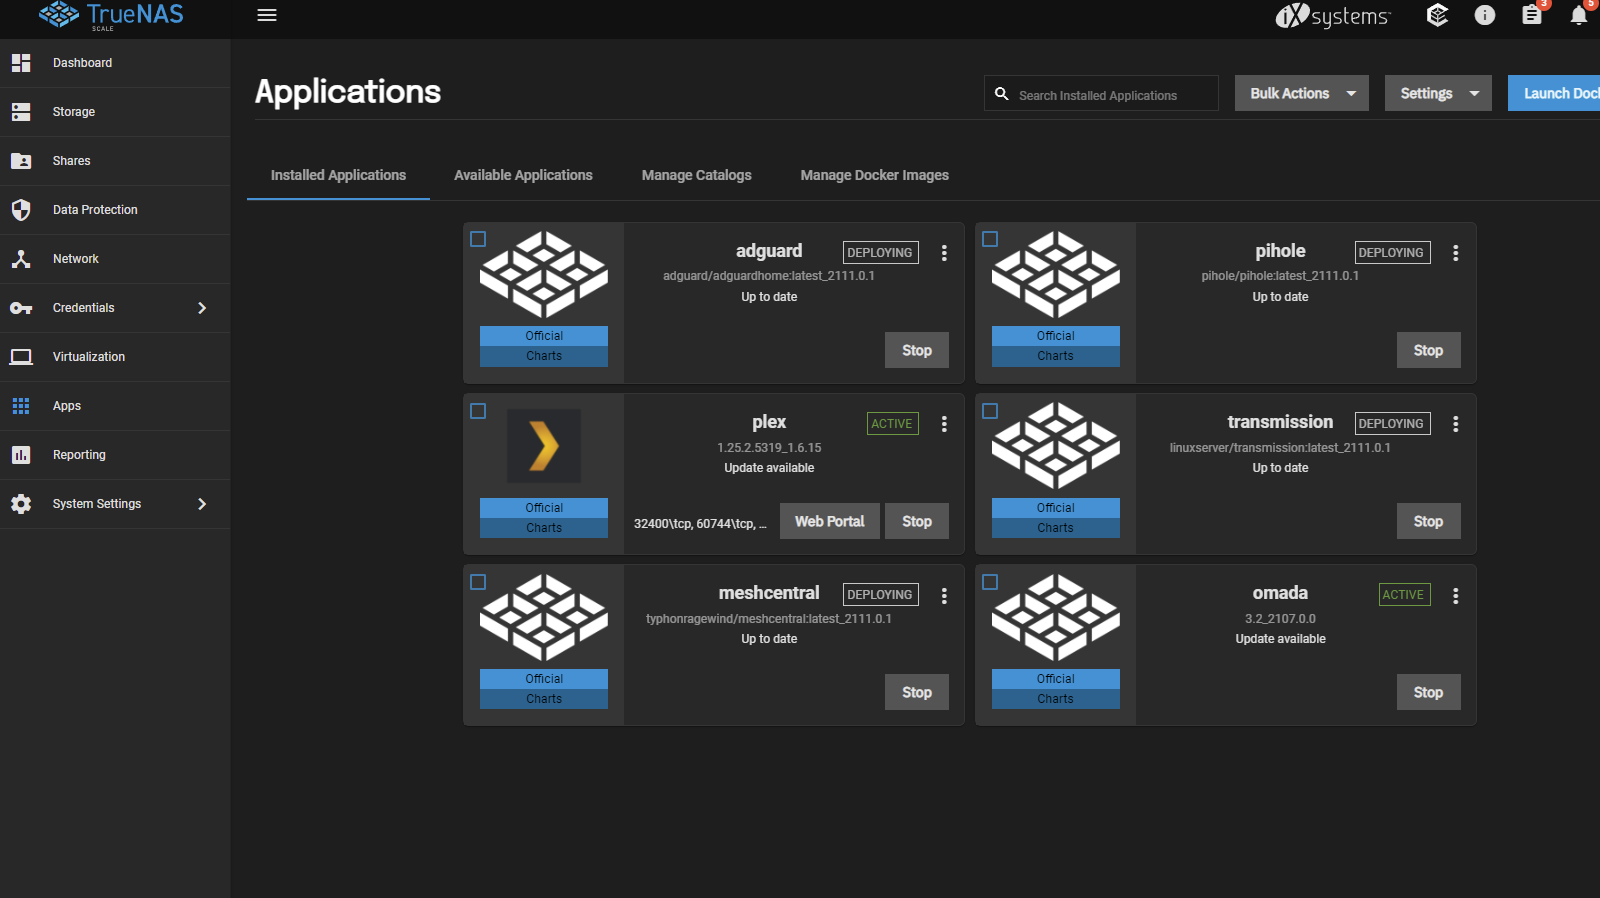Open the hamburger side menu toggle
This screenshot has height=898, width=1600.
pyautogui.click(x=267, y=15)
